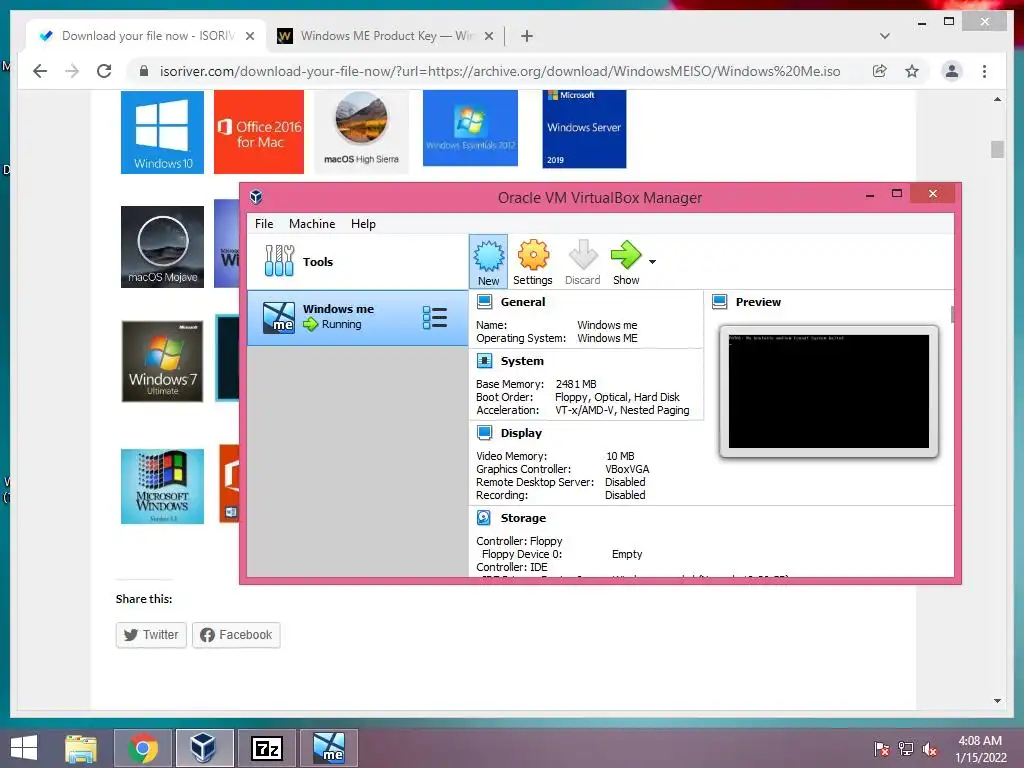The image size is (1024, 768).
Task: Click Floppy Device 0 value Empty
Action: [x=627, y=554]
